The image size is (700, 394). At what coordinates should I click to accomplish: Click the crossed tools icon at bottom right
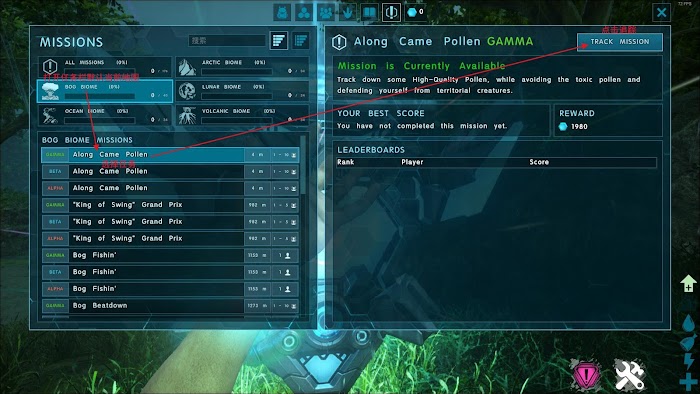629,375
